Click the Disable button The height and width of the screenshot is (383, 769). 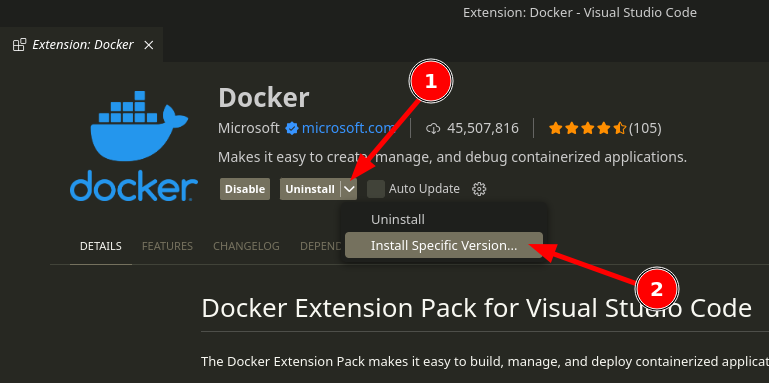coord(245,189)
